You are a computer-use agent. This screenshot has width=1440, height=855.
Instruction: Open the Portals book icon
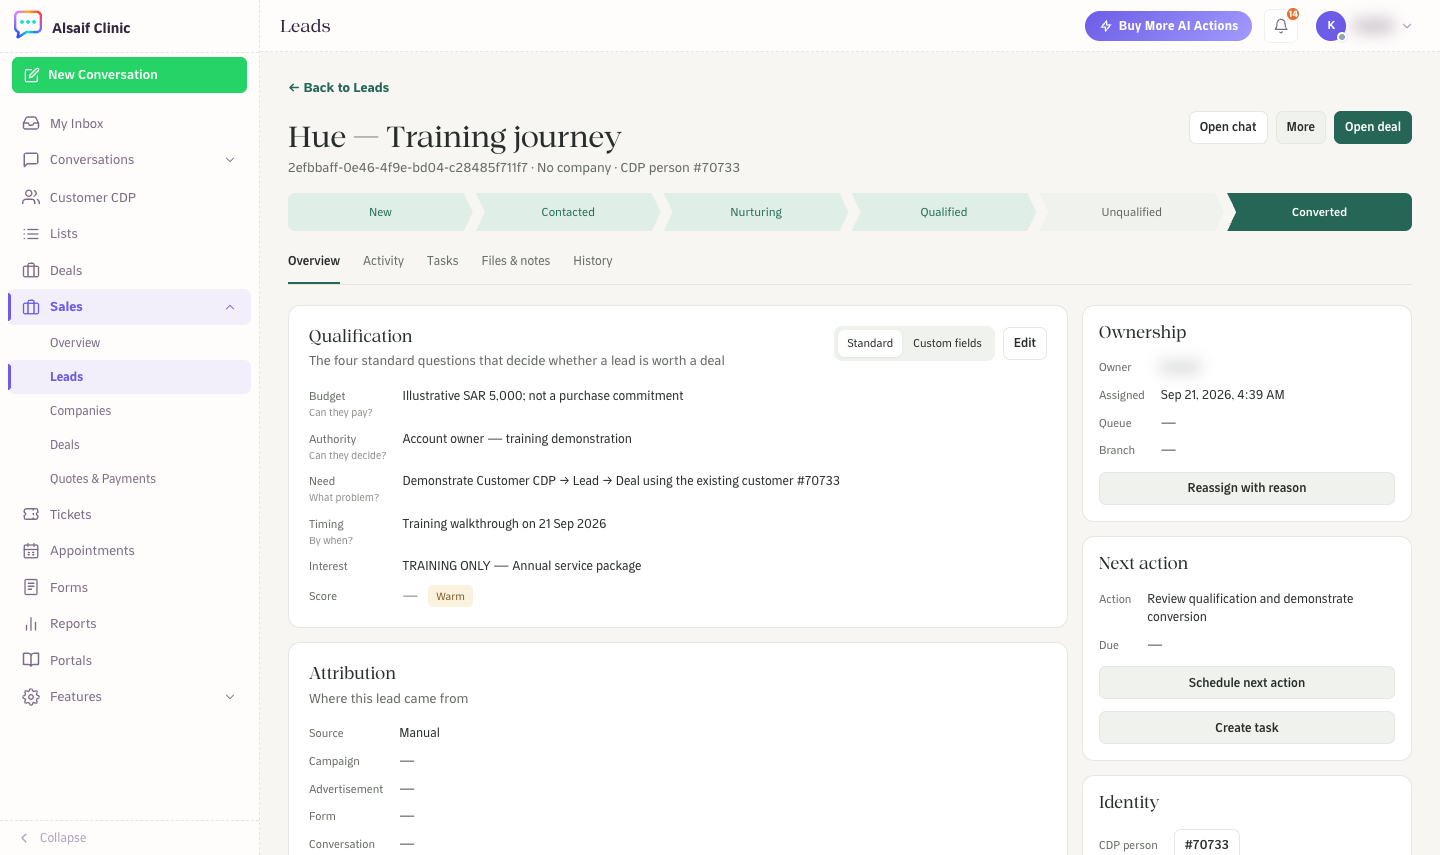pyautogui.click(x=31, y=660)
